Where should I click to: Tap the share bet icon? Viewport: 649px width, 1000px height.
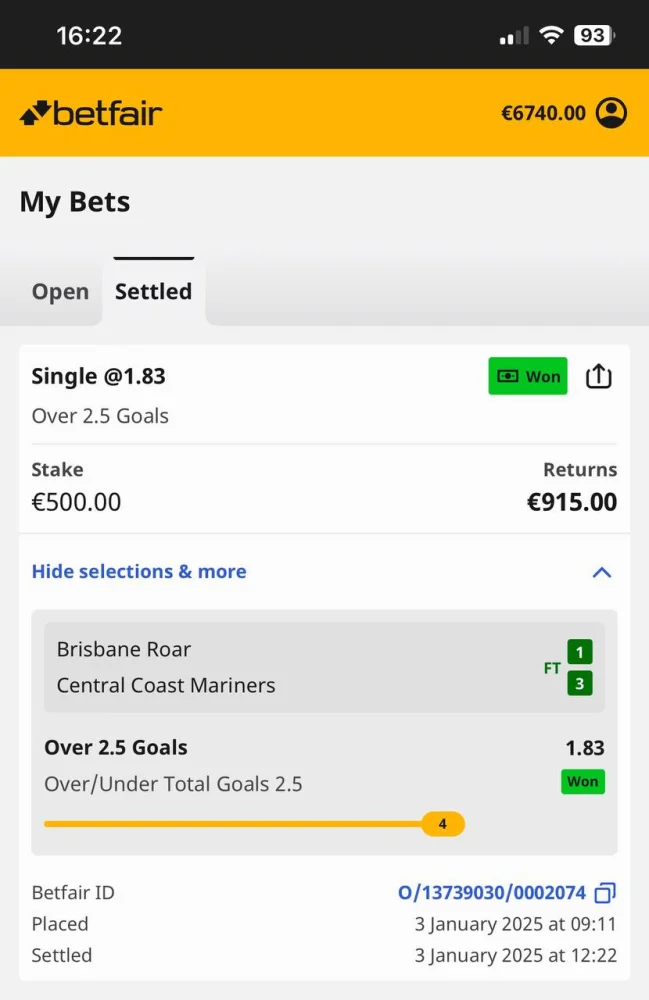(x=598, y=376)
